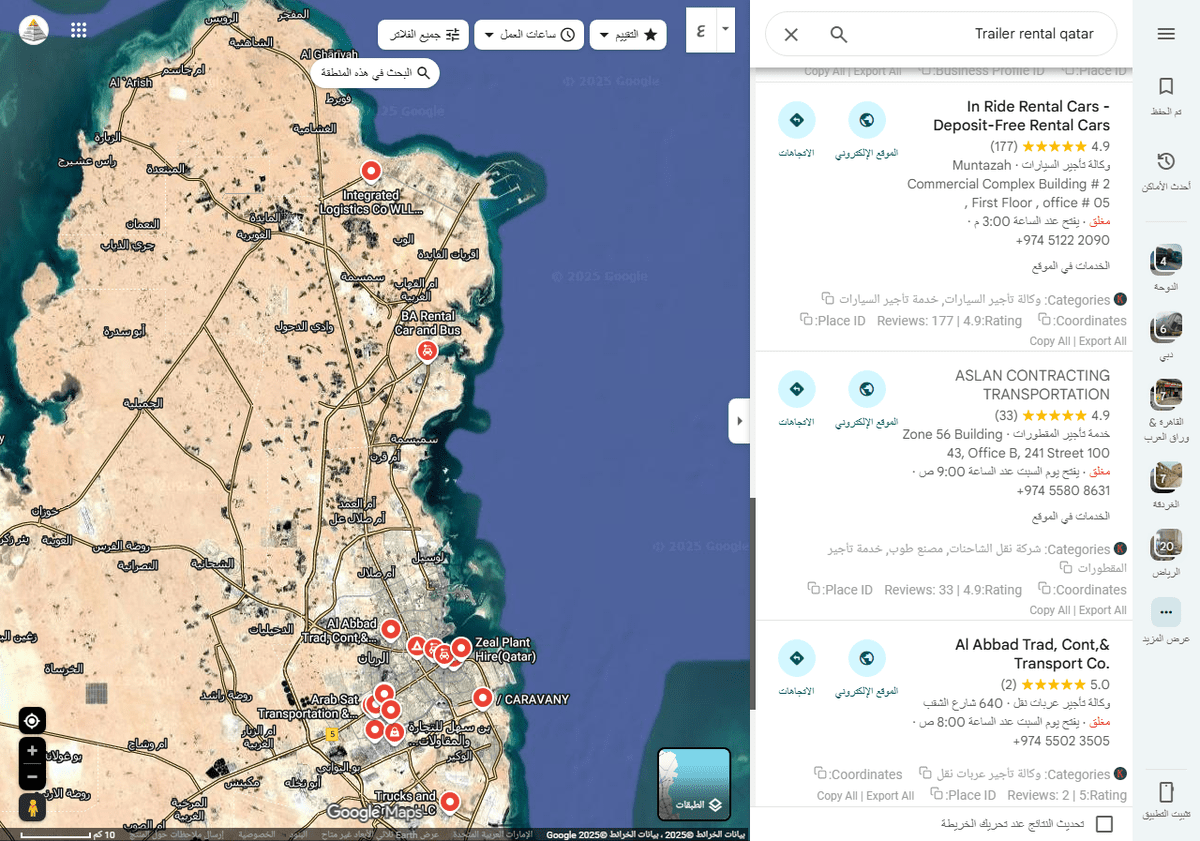This screenshot has height=841, width=1200.
Task: Toggle 'تحديث النتائج عند تحريك الخريطة' checkbox
Action: [x=1104, y=824]
